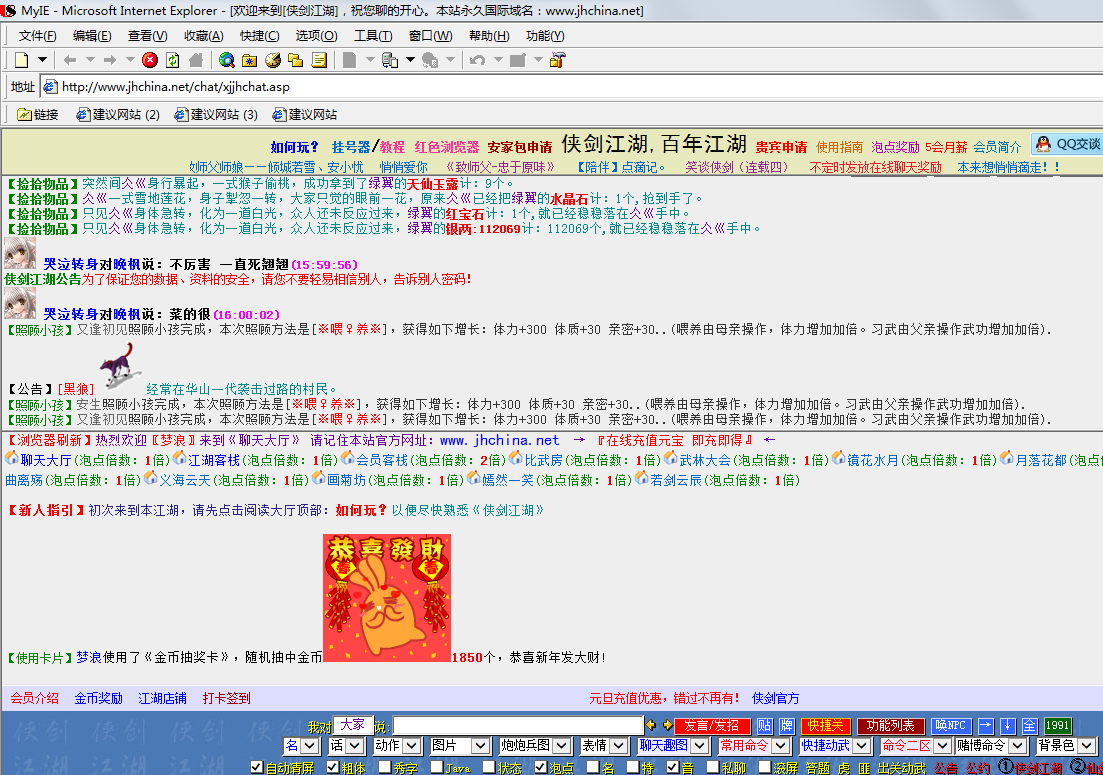Open the 收藏(A) menu
The width and height of the screenshot is (1103, 775).
pos(203,36)
